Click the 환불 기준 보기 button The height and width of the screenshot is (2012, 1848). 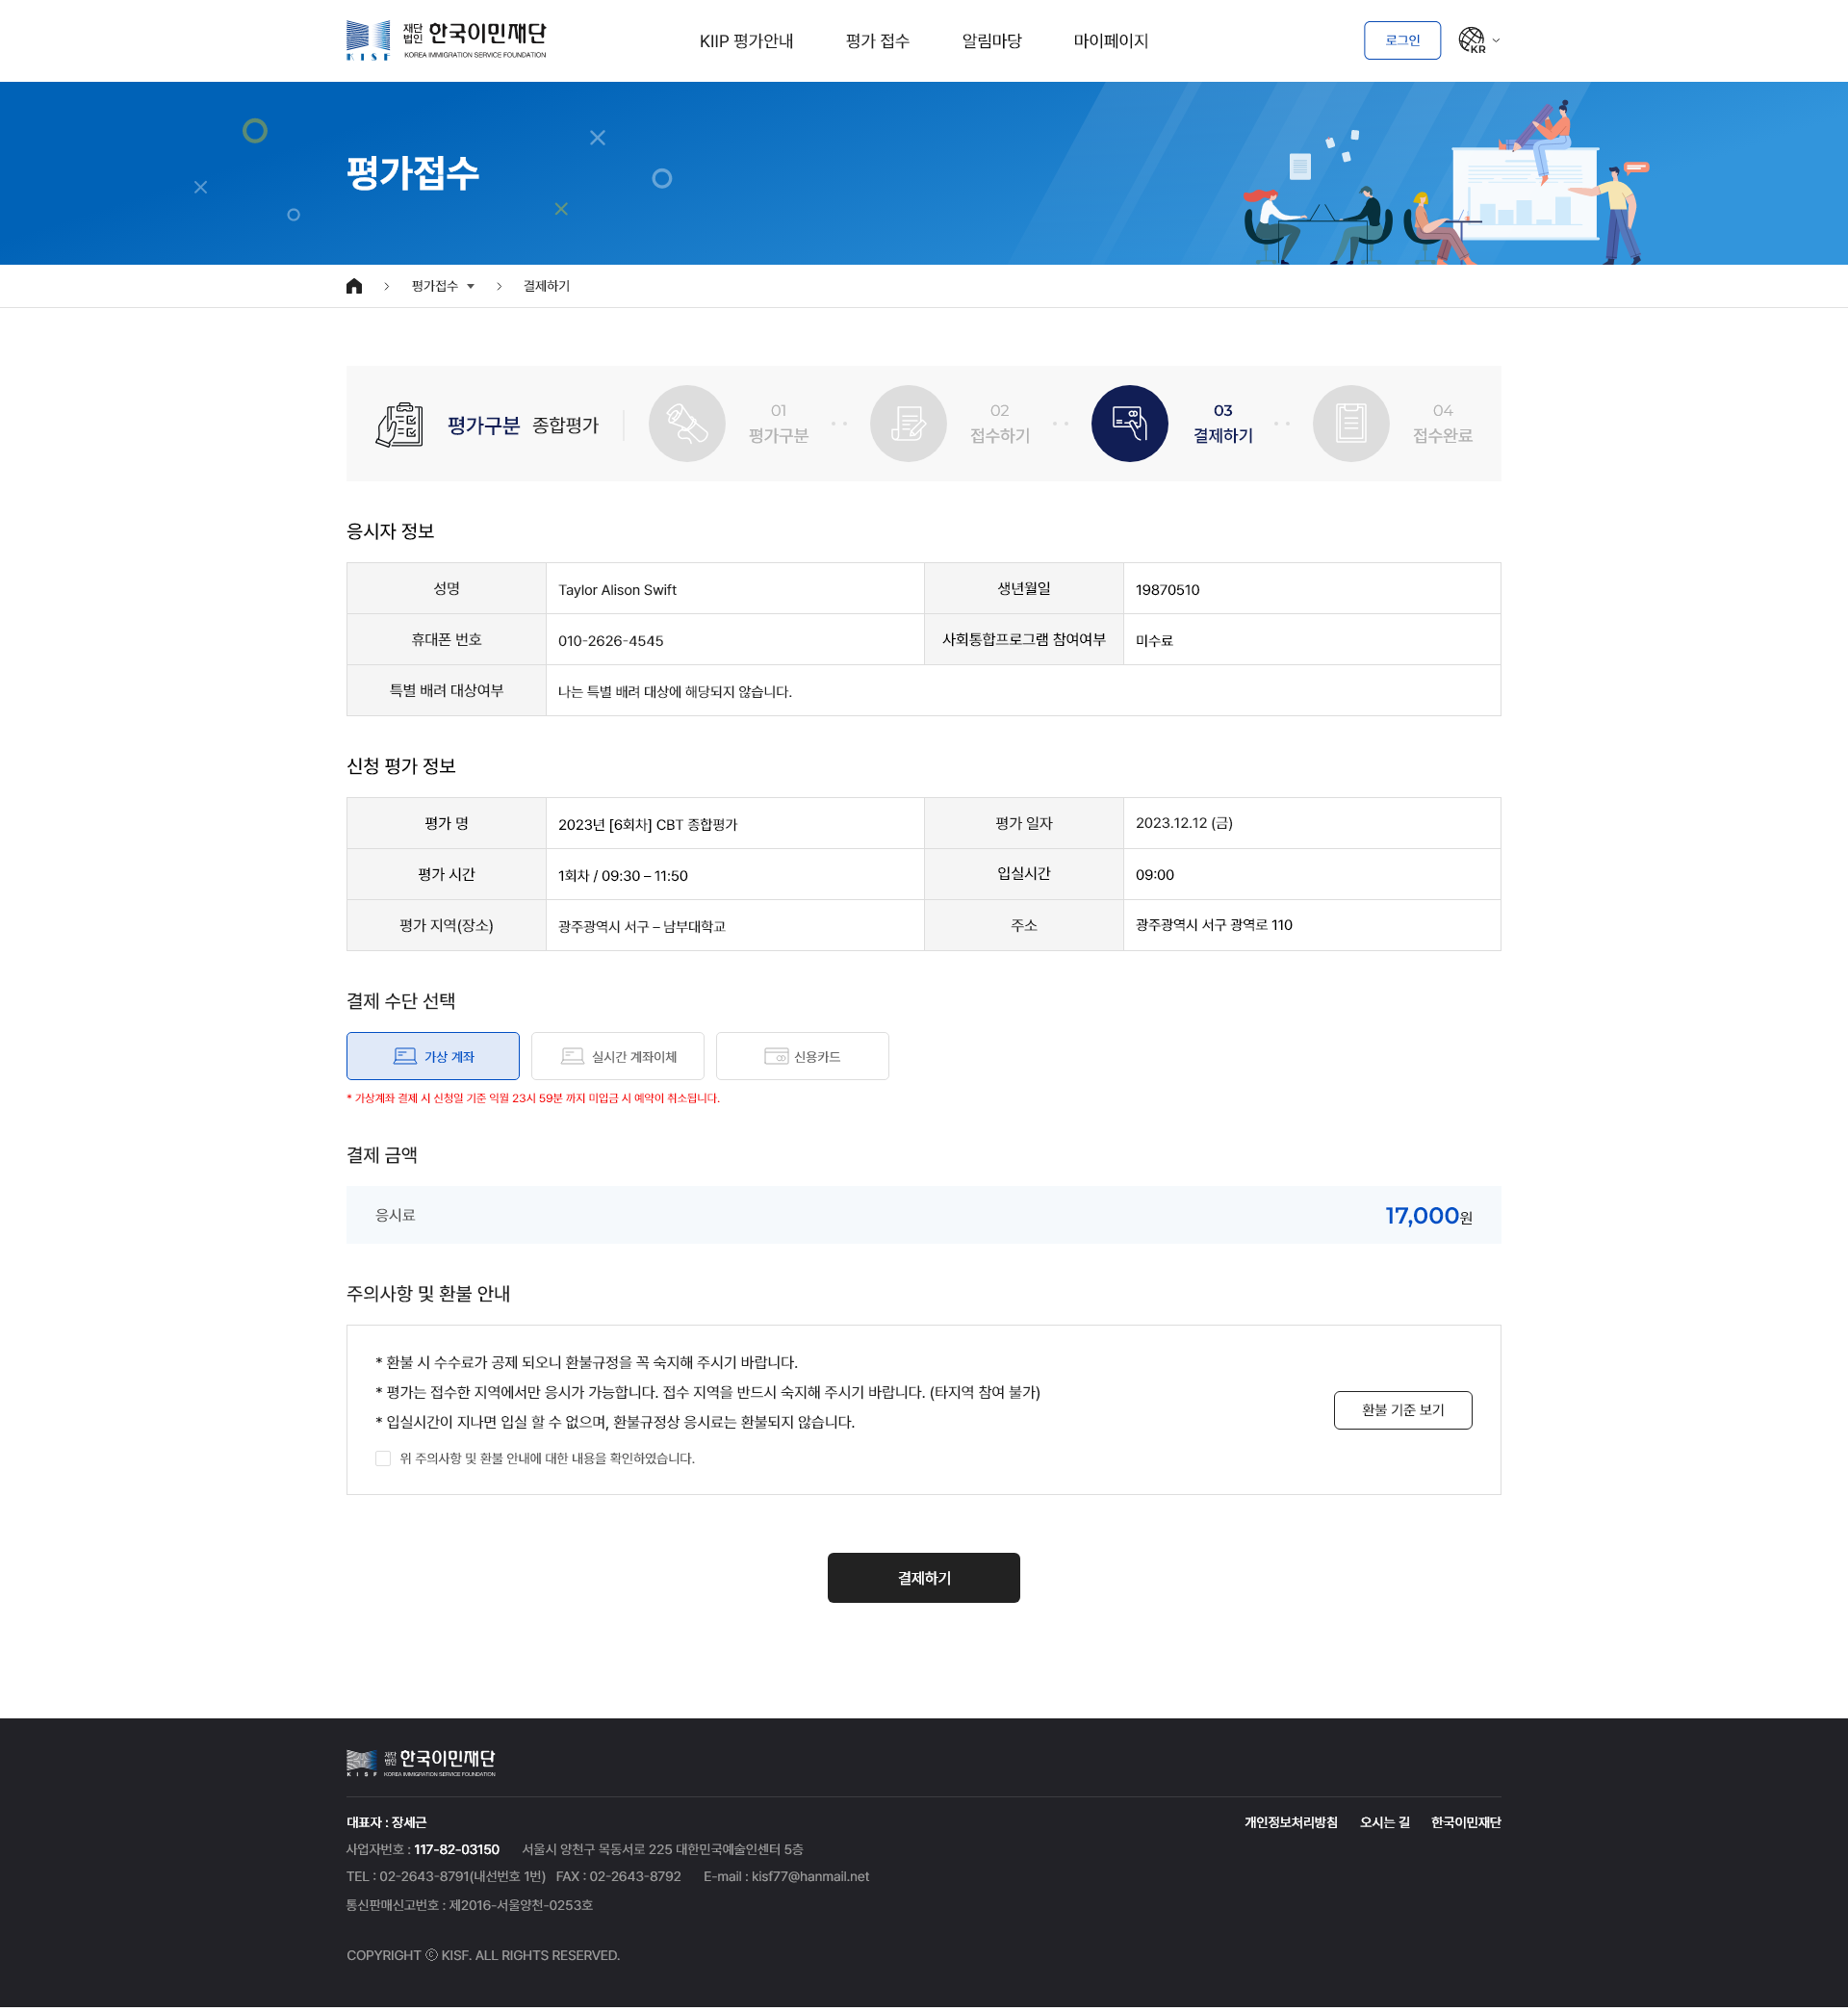click(1403, 1410)
